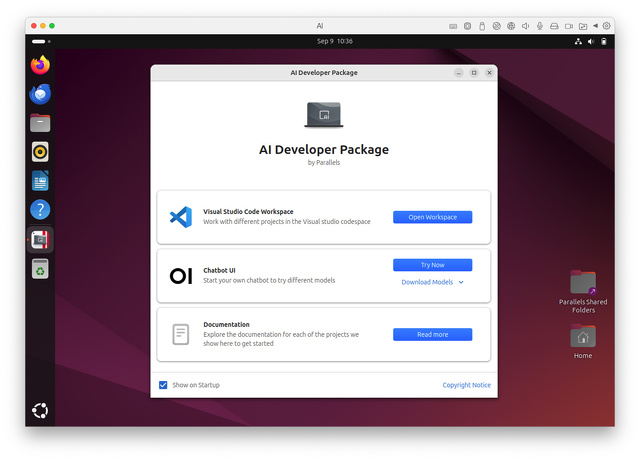Open the clock calendar at Sep 9 10:36
The width and height of the screenshot is (640, 460).
(335, 41)
